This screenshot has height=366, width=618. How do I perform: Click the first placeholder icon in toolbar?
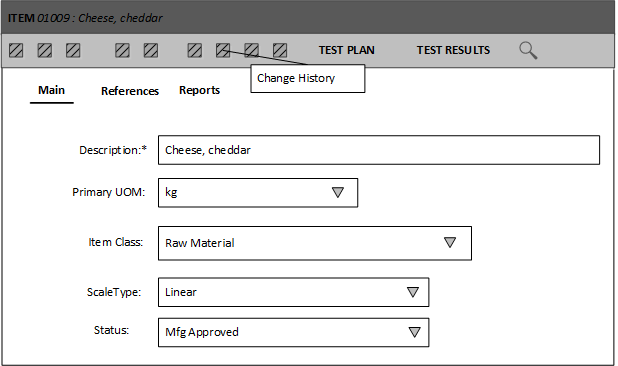pos(16,50)
